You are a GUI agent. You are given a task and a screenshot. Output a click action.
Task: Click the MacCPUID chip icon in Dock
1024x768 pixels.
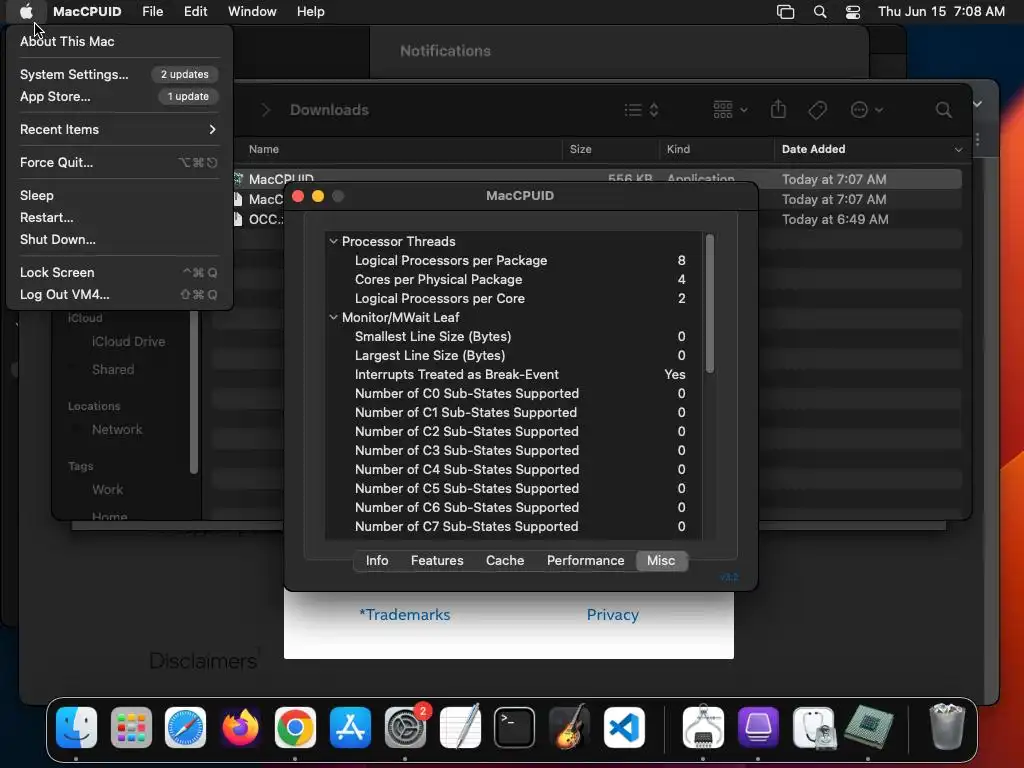tap(868, 727)
